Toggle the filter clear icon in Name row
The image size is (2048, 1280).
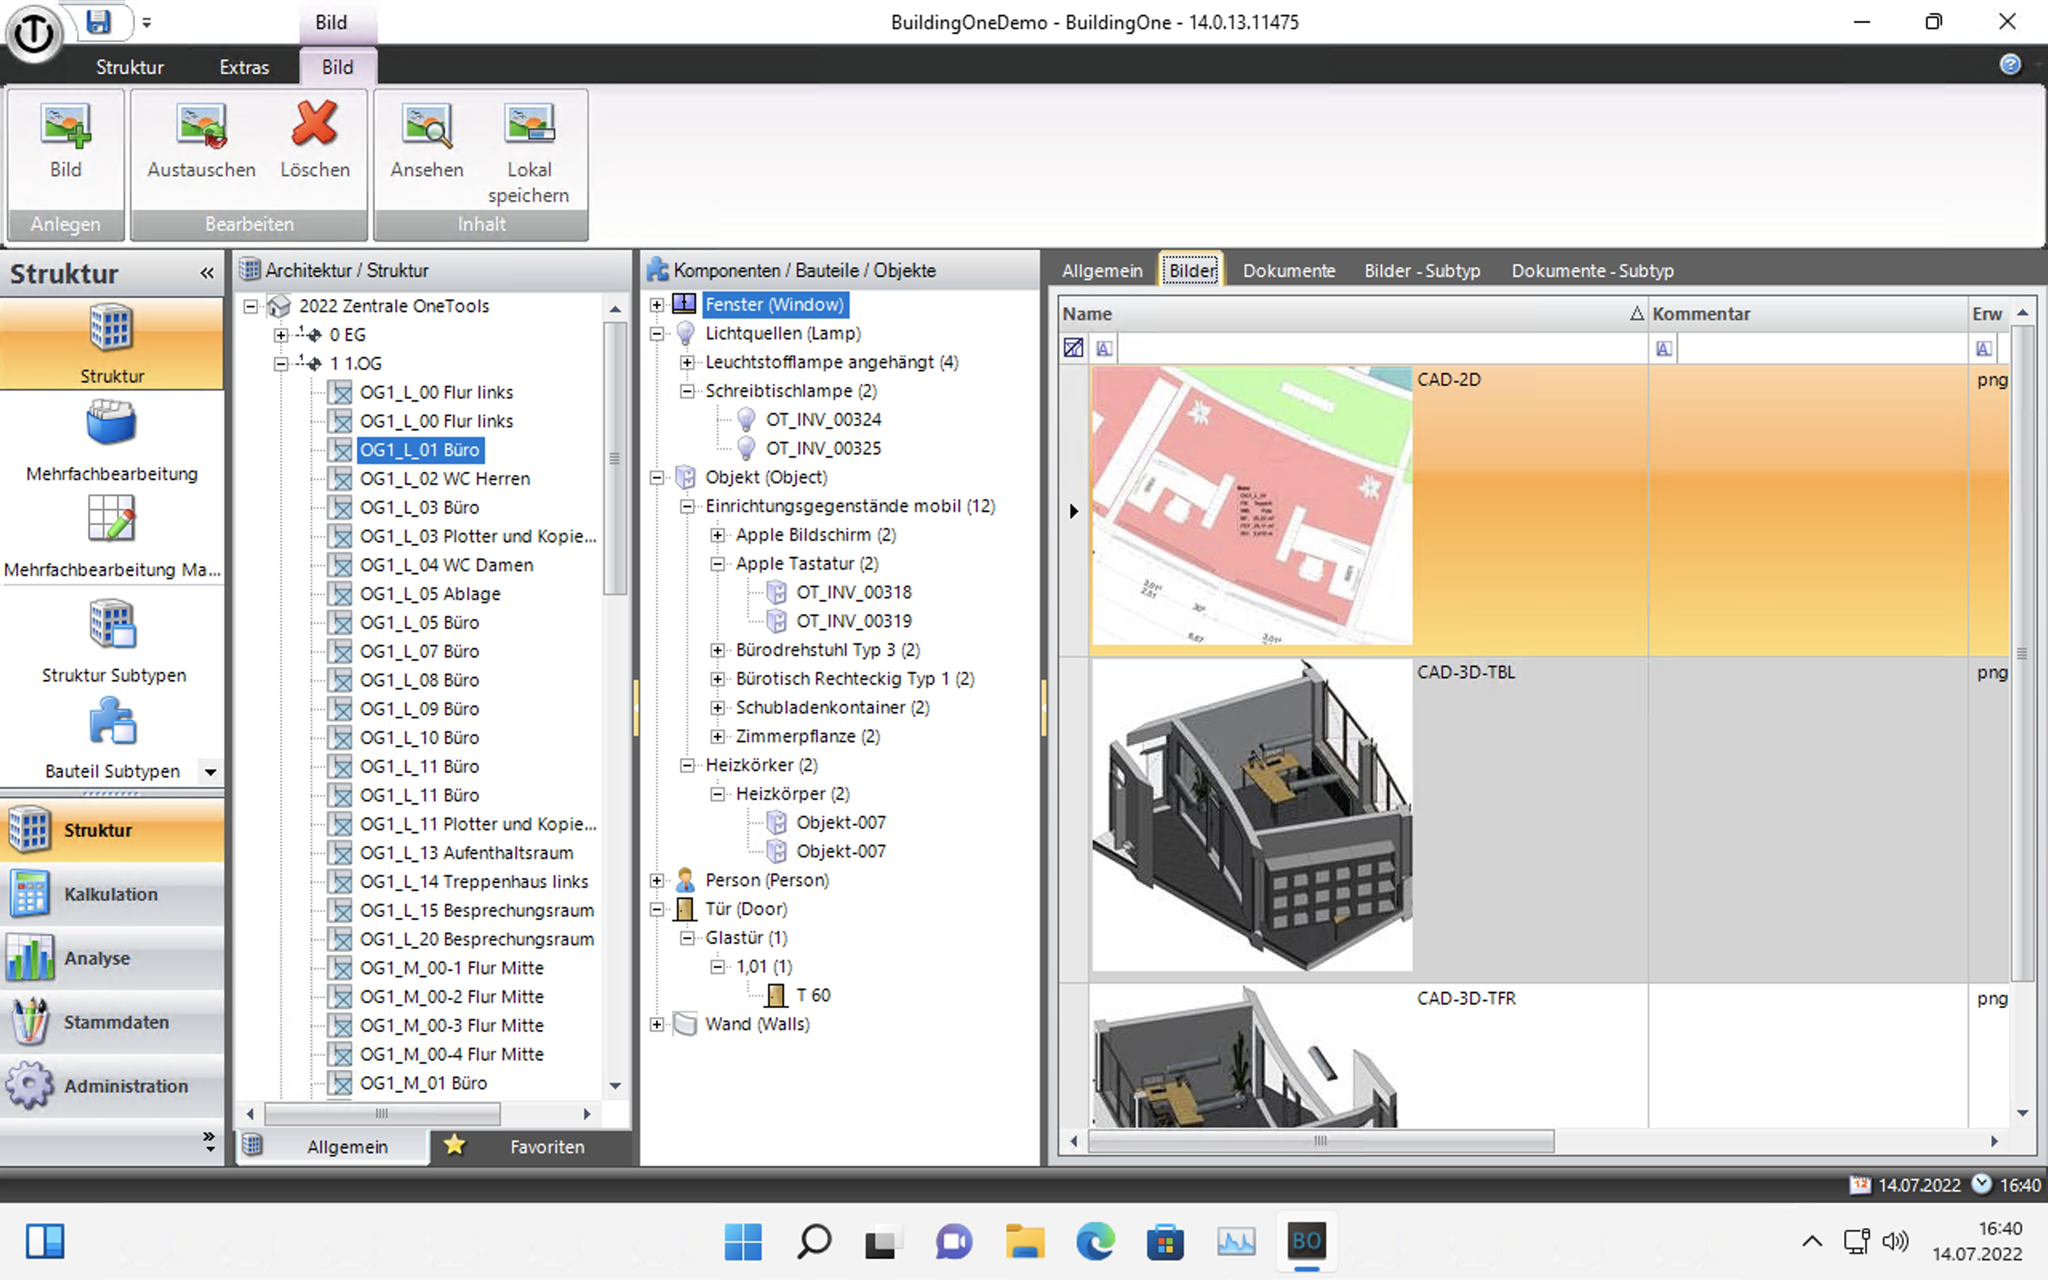(x=1073, y=348)
